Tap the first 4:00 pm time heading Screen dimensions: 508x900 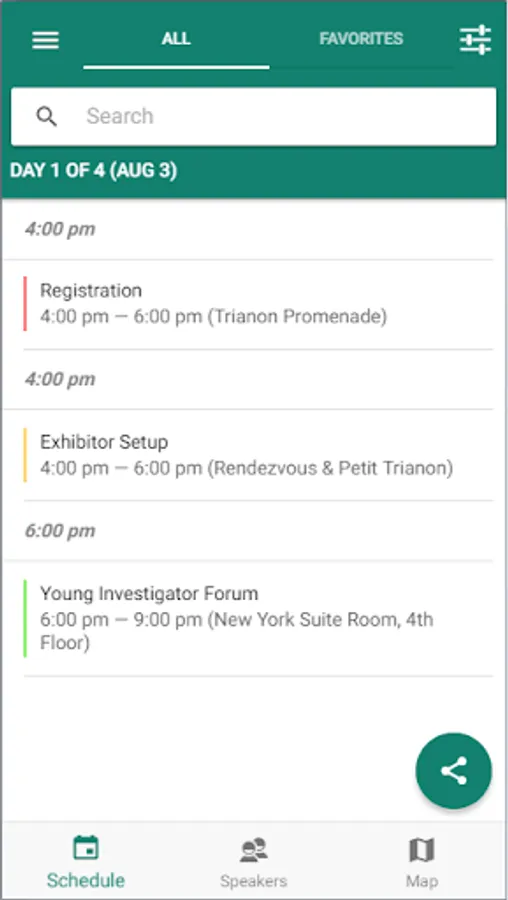(x=60, y=230)
